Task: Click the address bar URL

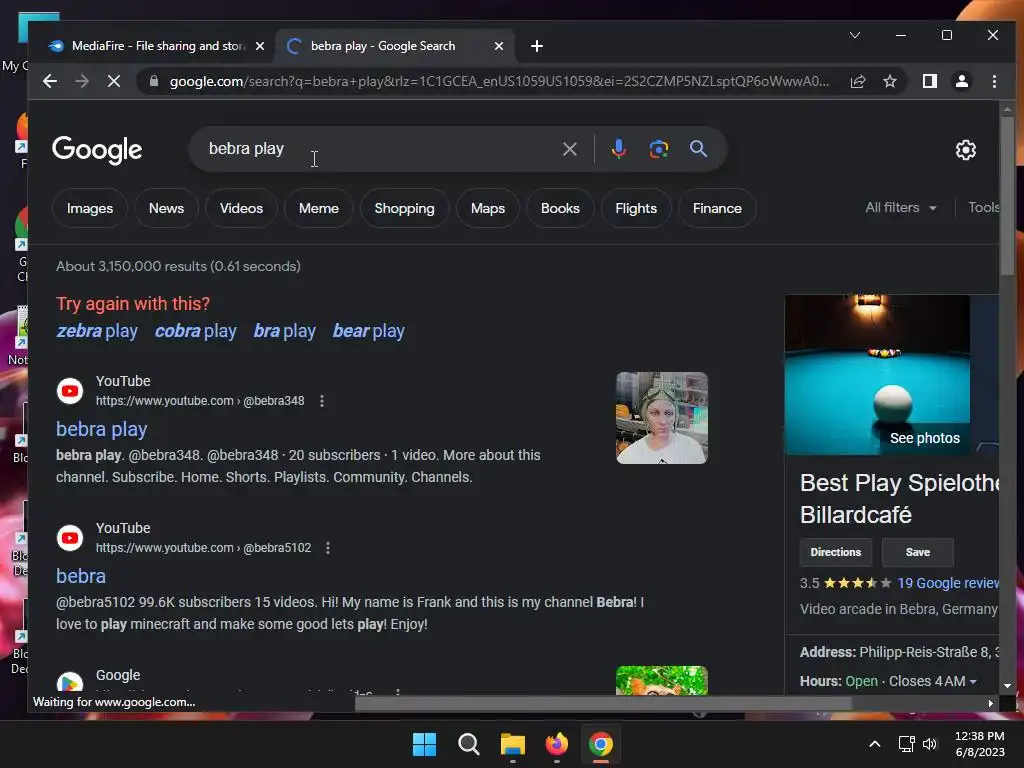Action: point(500,81)
